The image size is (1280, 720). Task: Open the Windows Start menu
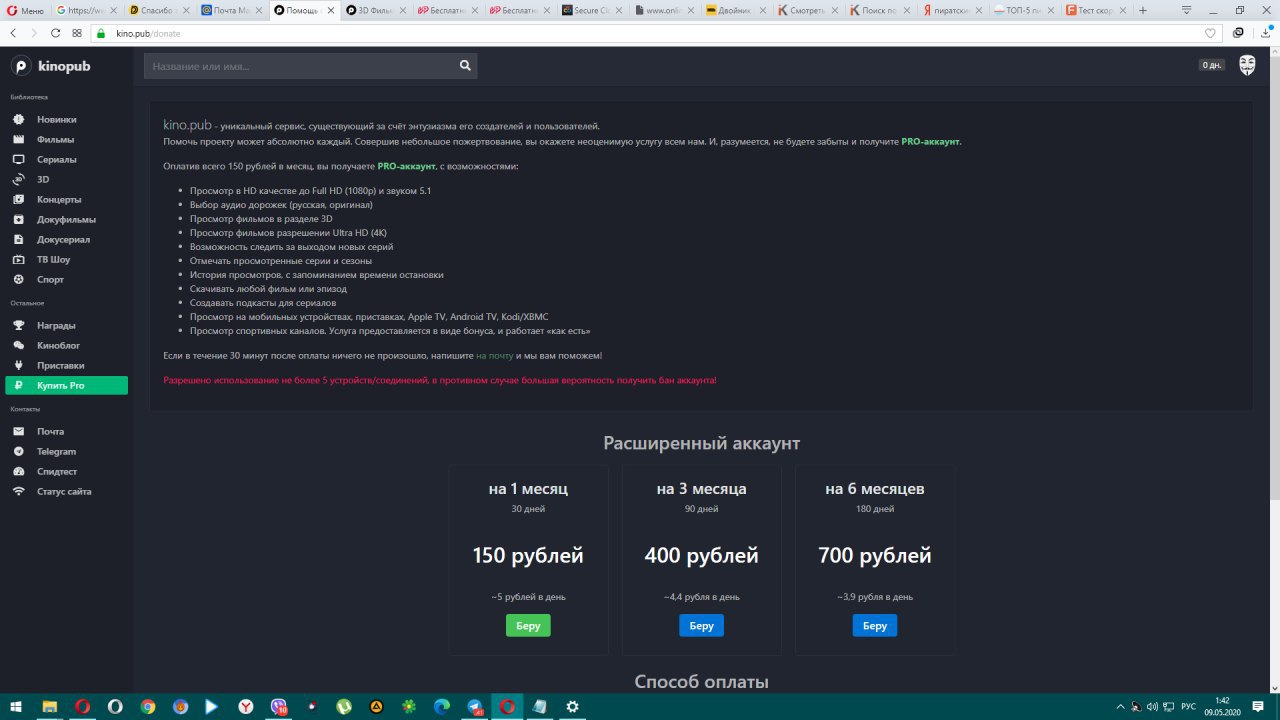click(x=16, y=706)
